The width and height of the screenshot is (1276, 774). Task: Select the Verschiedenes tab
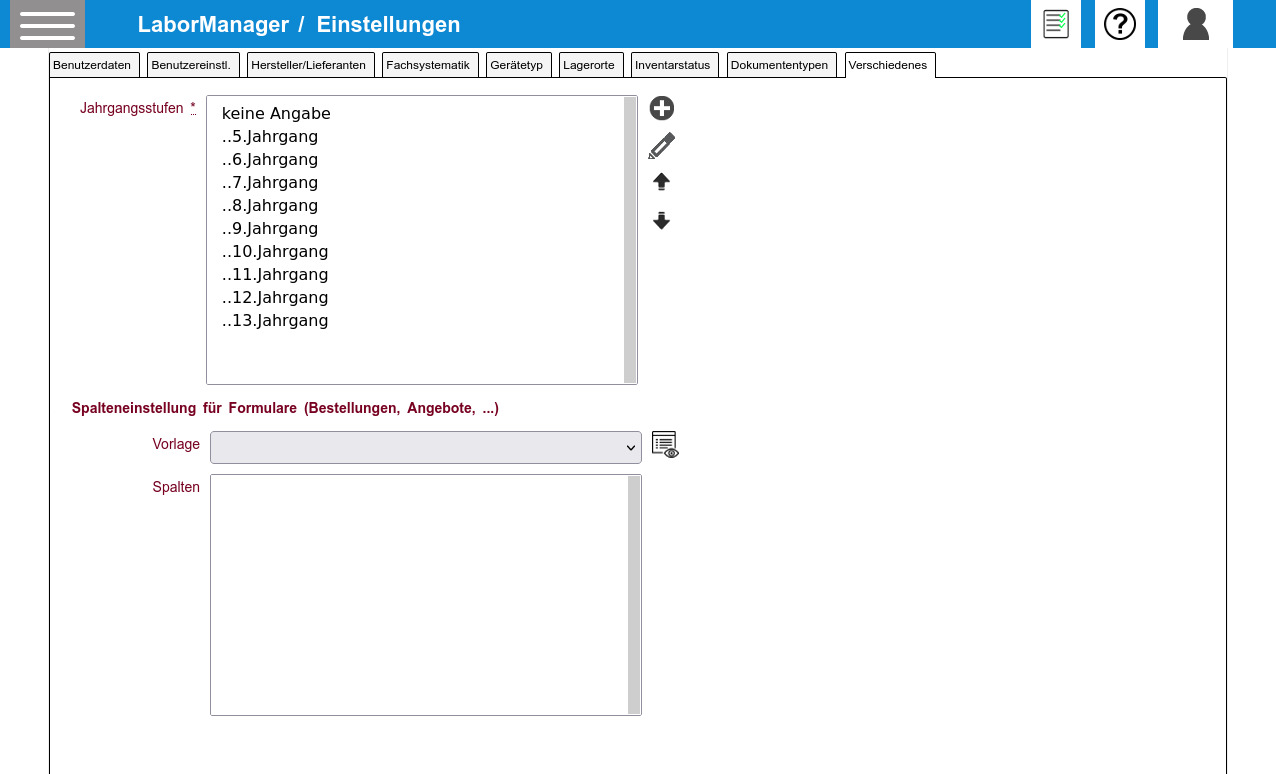tap(890, 65)
